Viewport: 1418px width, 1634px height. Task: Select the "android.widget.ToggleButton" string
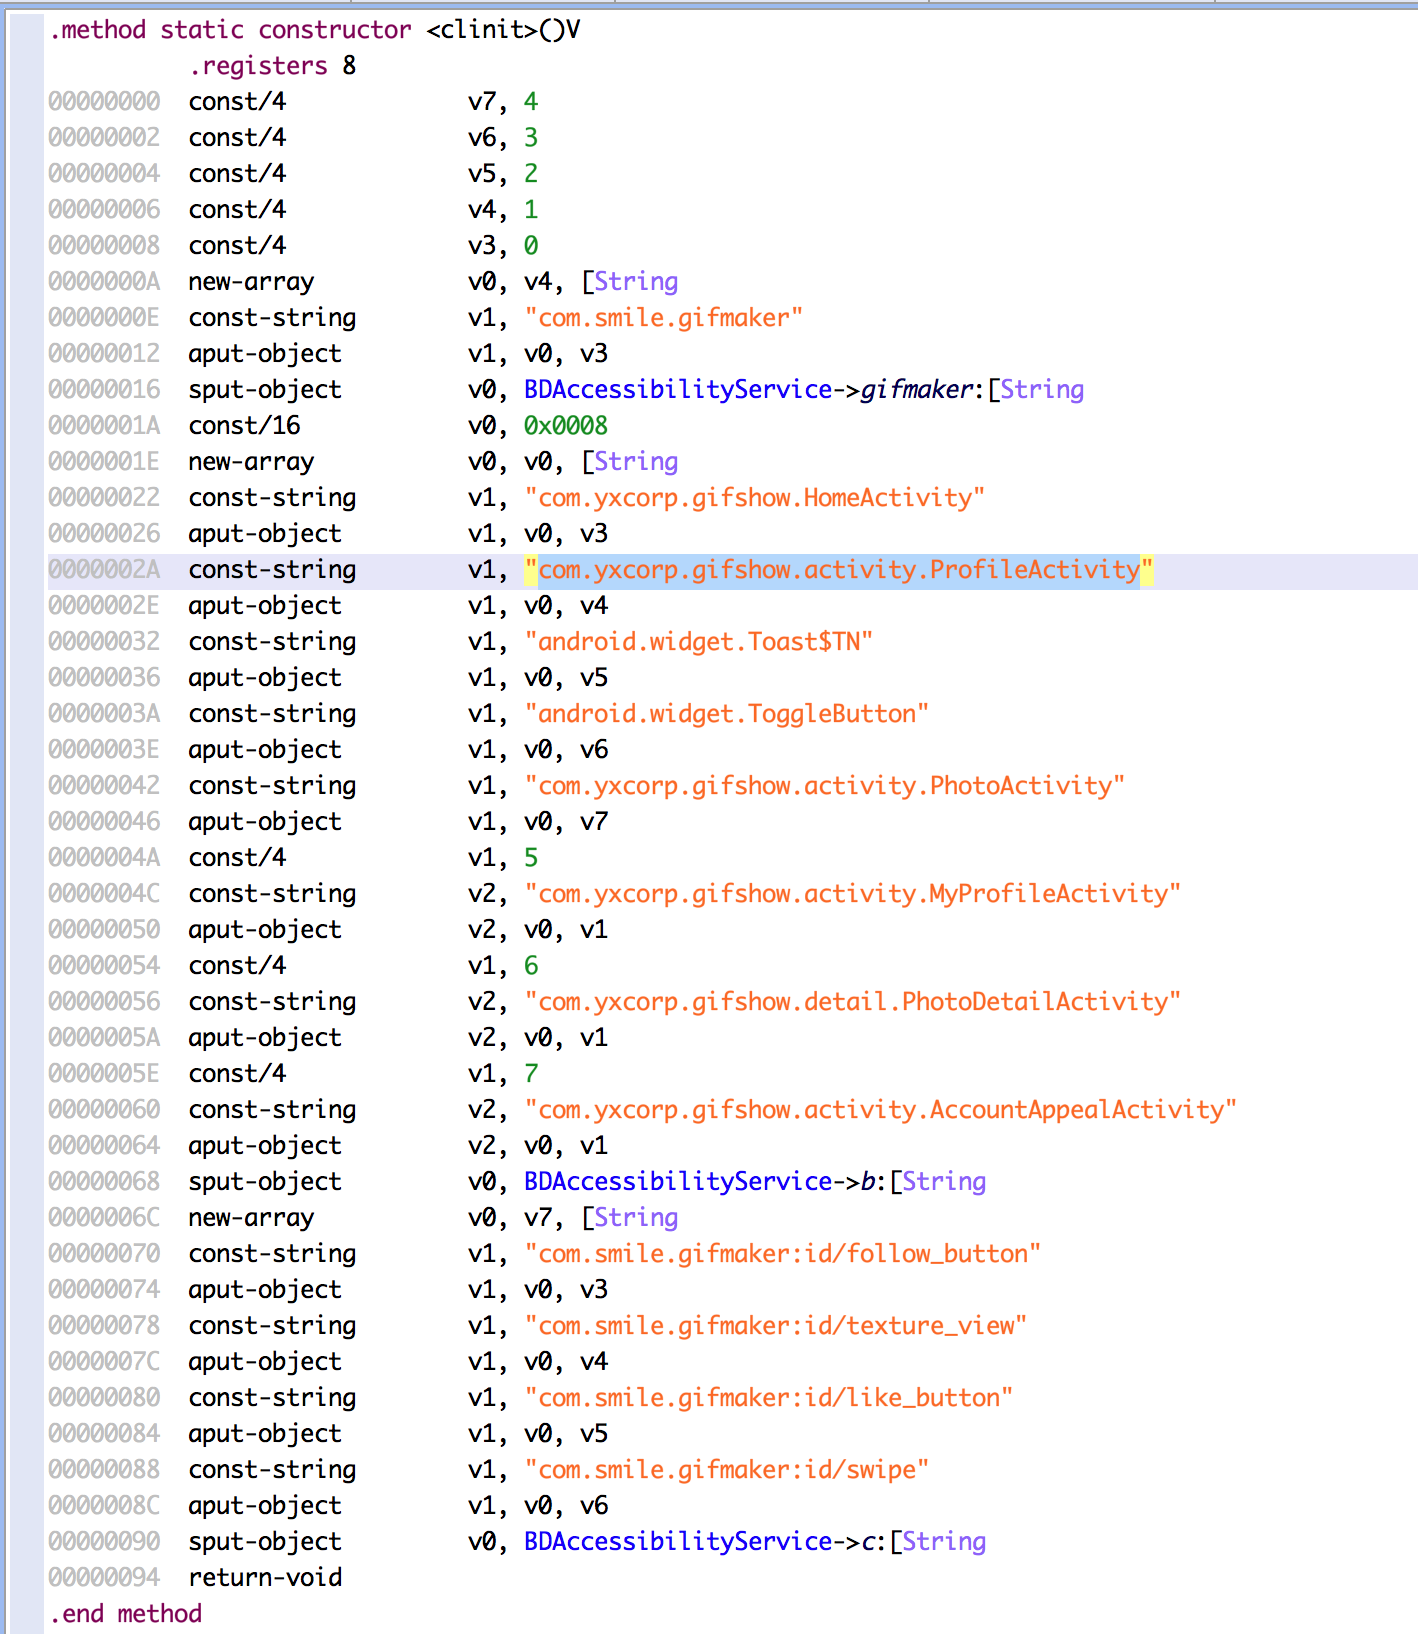[726, 714]
